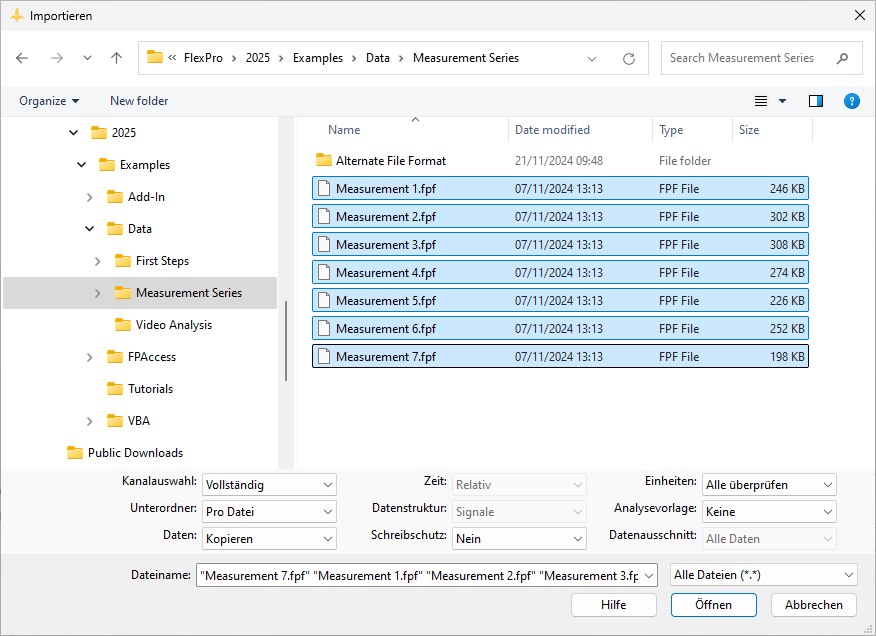Collapse the Data folder in tree

pos(89,229)
